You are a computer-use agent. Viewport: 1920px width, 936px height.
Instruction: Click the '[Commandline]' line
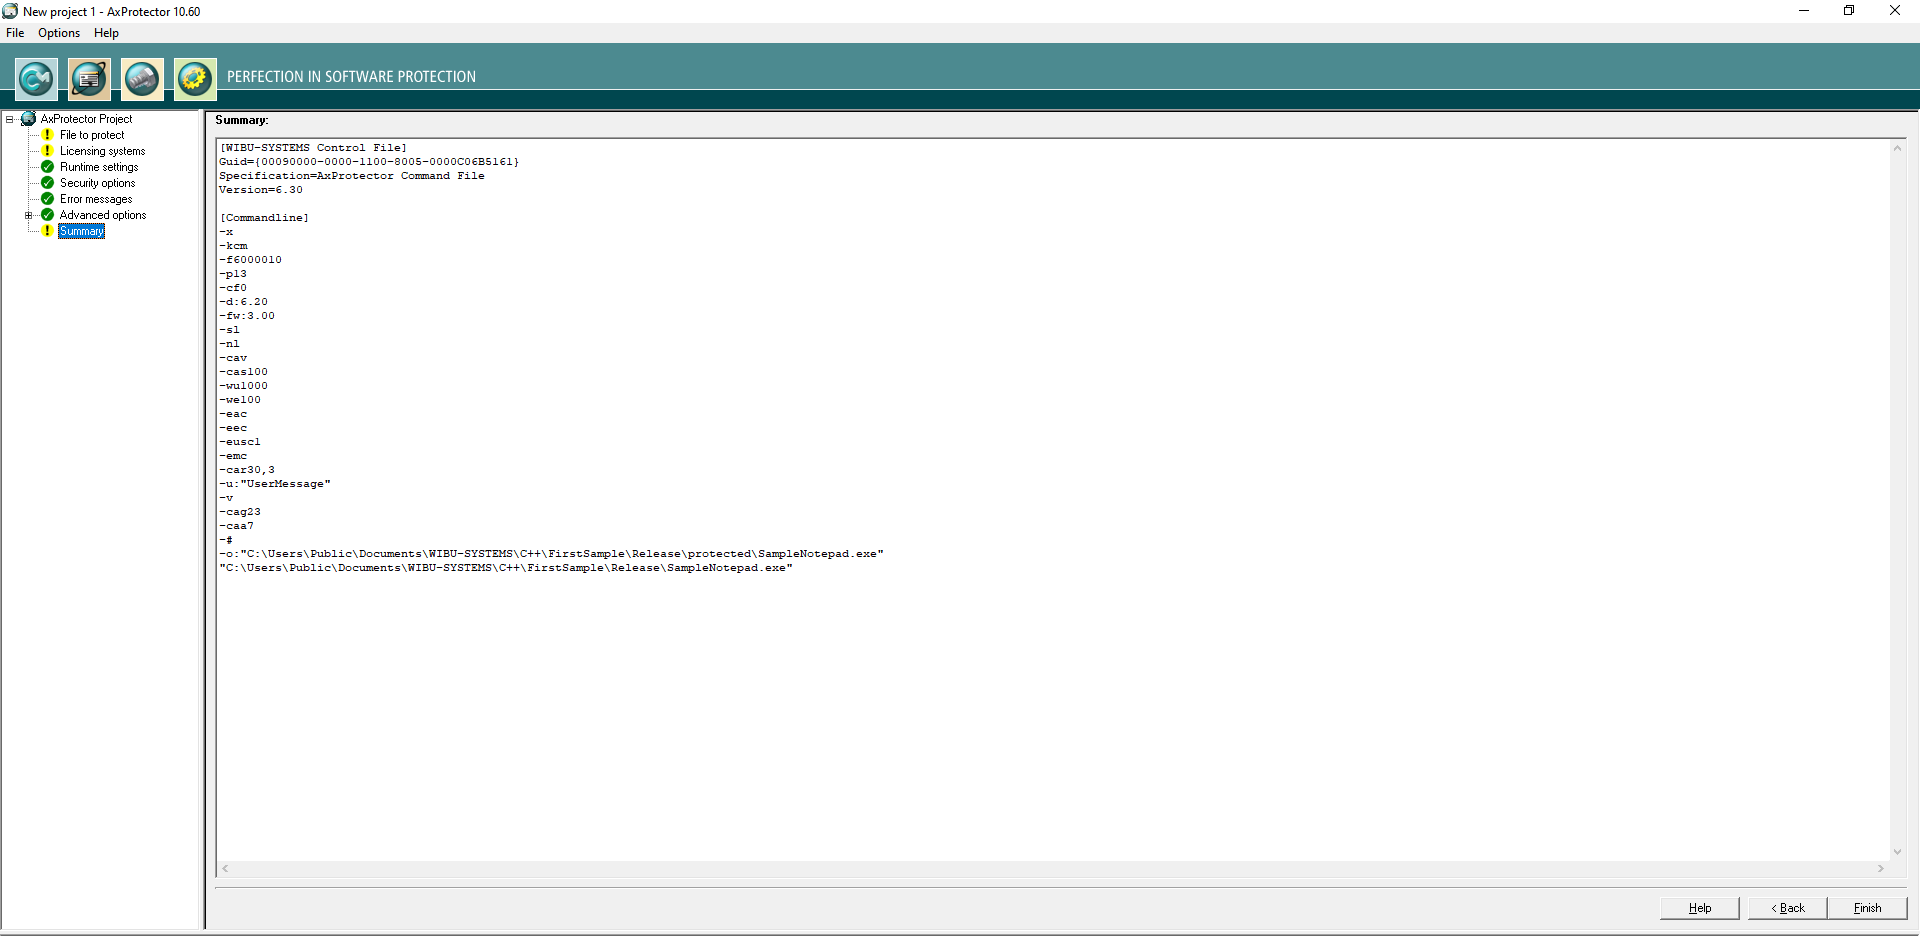(264, 218)
